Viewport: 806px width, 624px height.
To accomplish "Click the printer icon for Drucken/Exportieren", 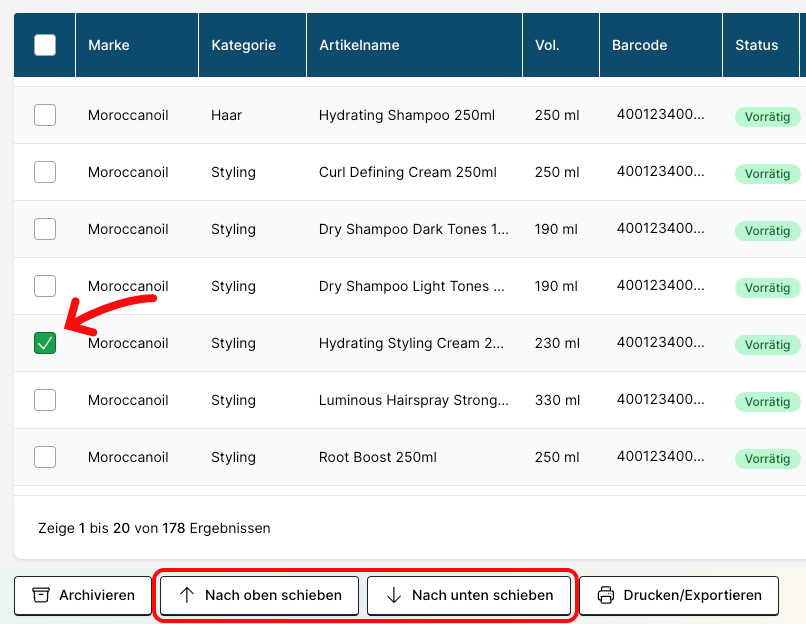I will (x=606, y=595).
